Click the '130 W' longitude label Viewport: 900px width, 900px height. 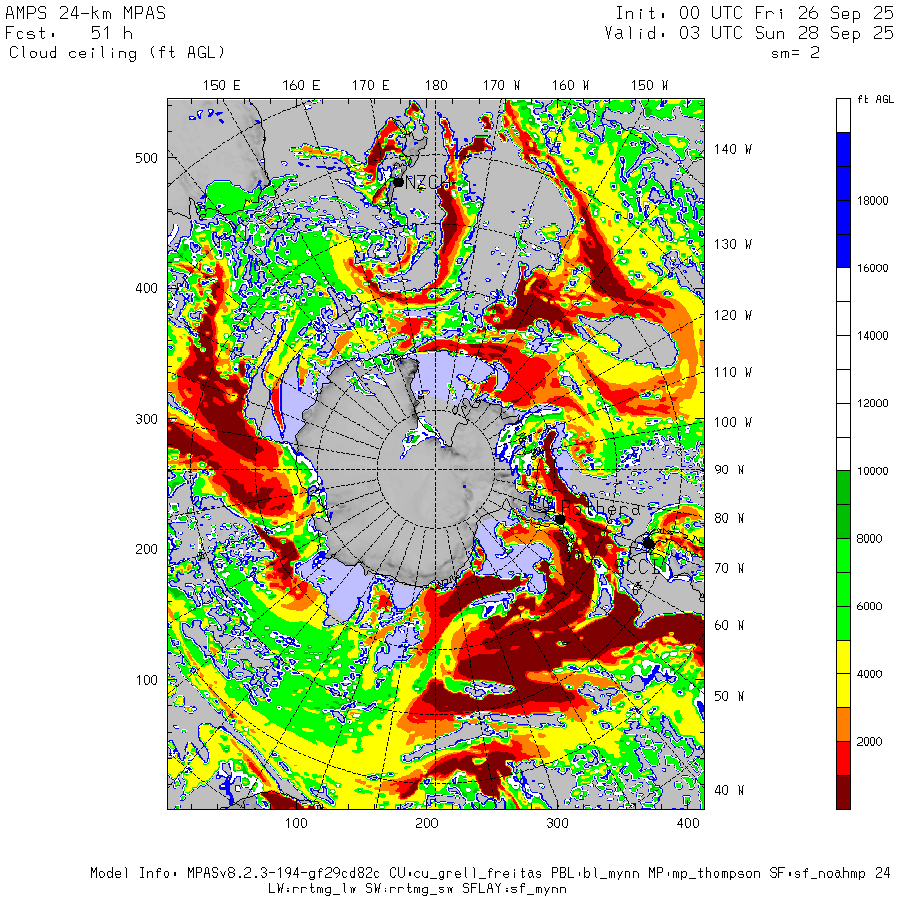pyautogui.click(x=733, y=245)
